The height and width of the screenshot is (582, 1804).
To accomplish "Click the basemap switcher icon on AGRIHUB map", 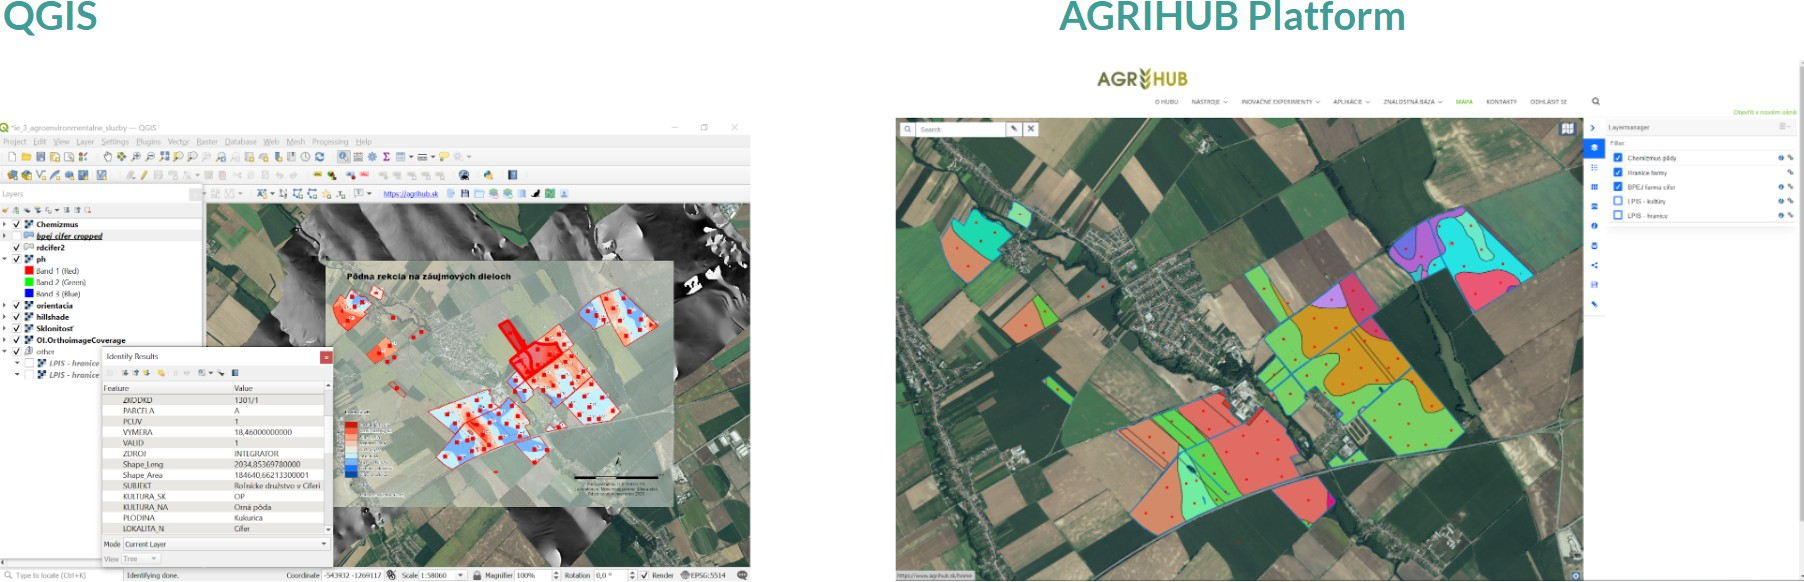I will click(x=1567, y=129).
